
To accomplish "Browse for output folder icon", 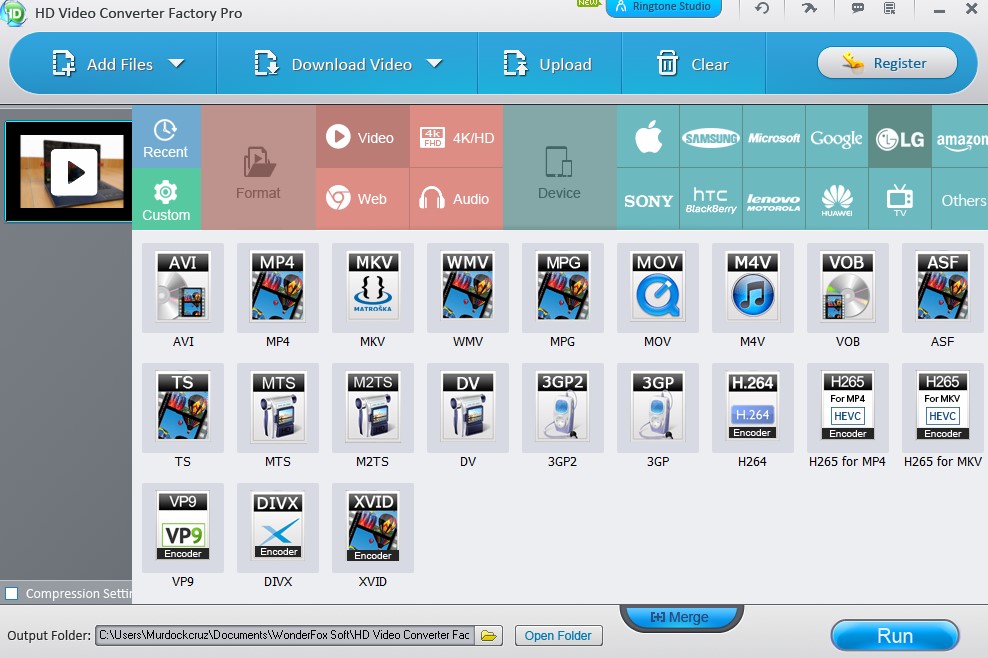I will (488, 635).
